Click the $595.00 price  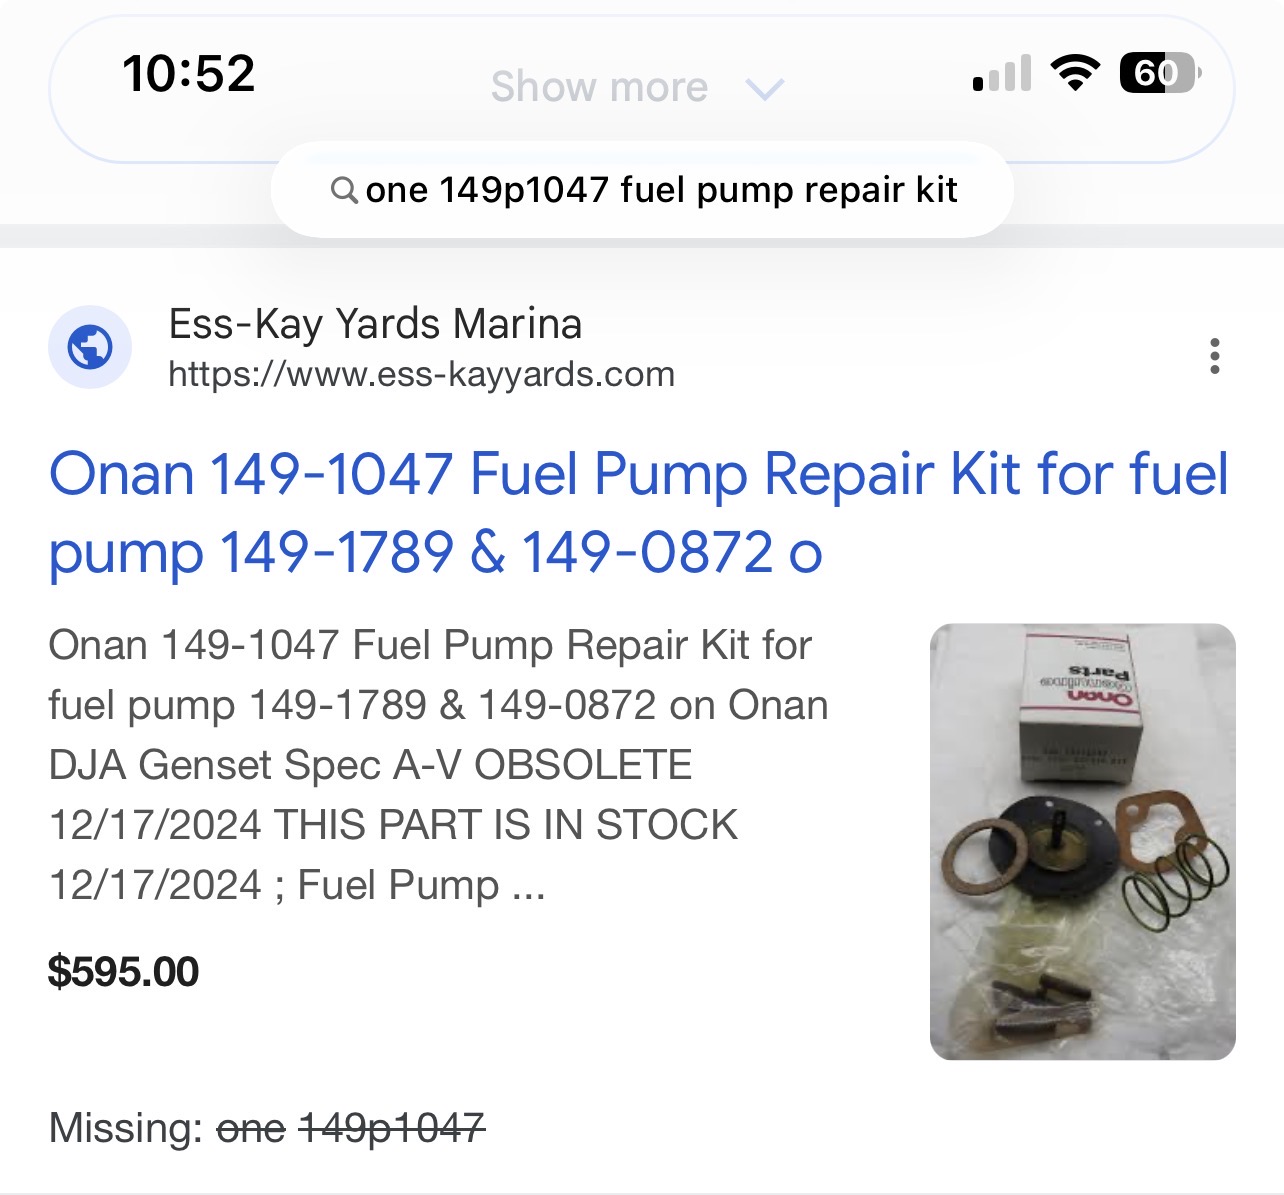(x=124, y=971)
